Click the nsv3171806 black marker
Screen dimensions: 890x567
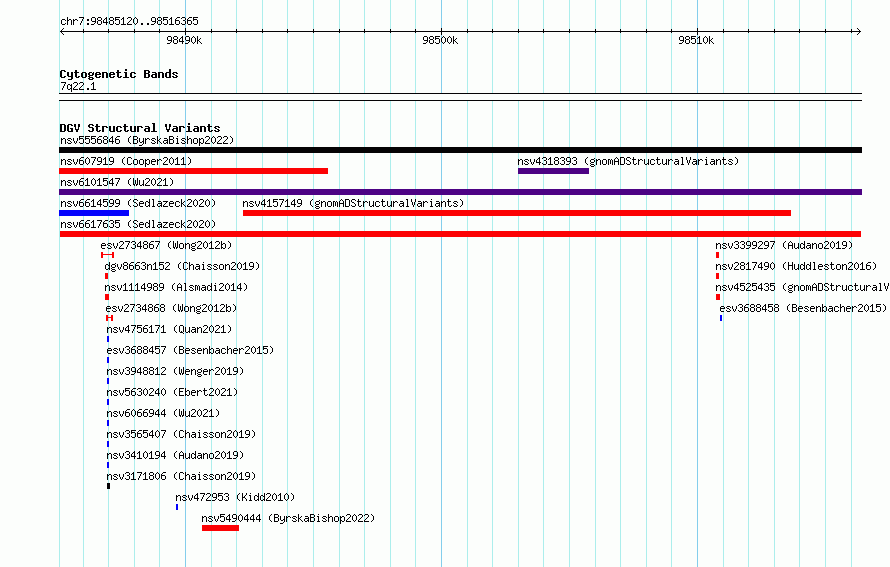108,486
